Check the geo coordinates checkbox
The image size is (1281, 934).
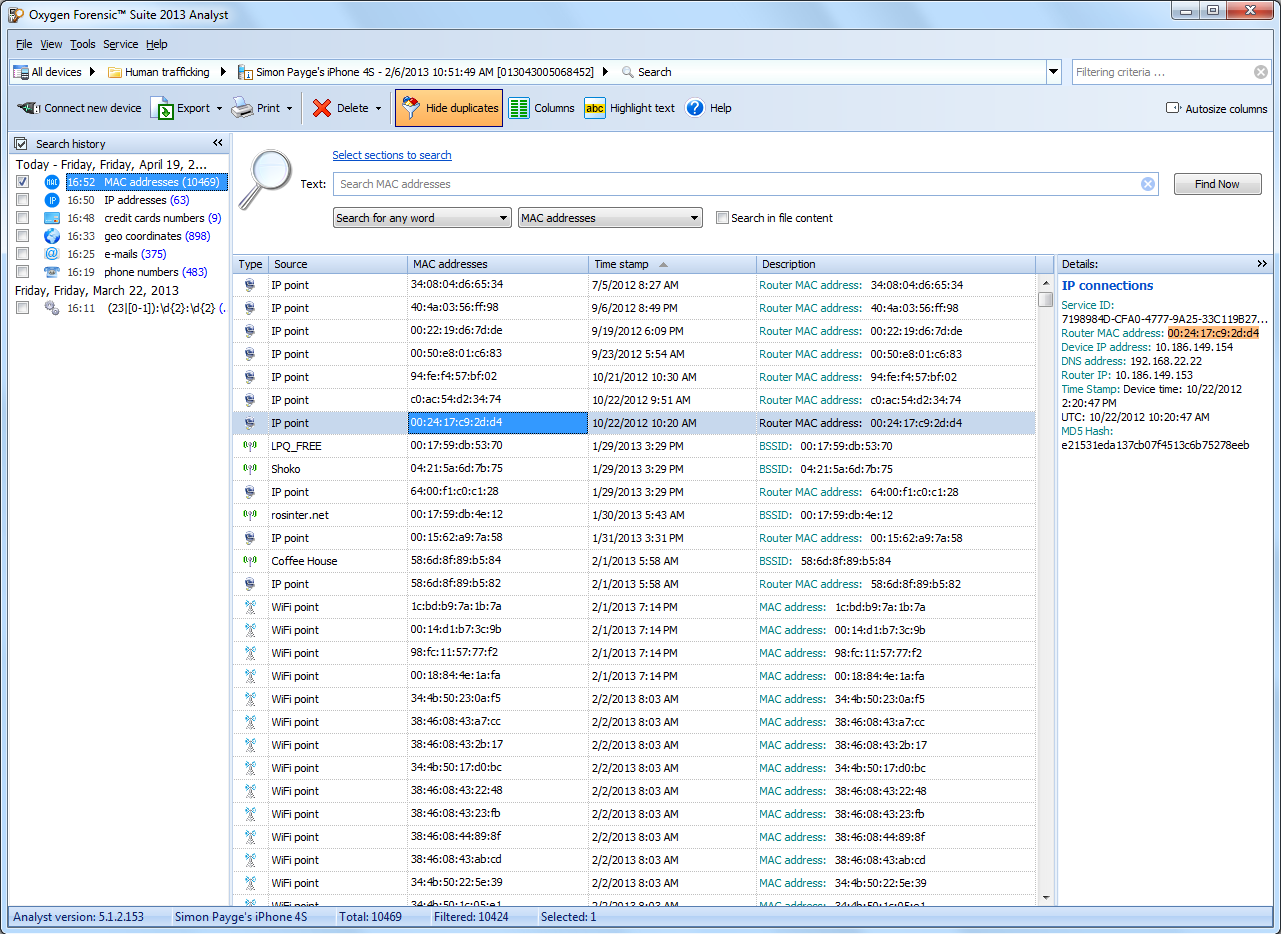(22, 236)
